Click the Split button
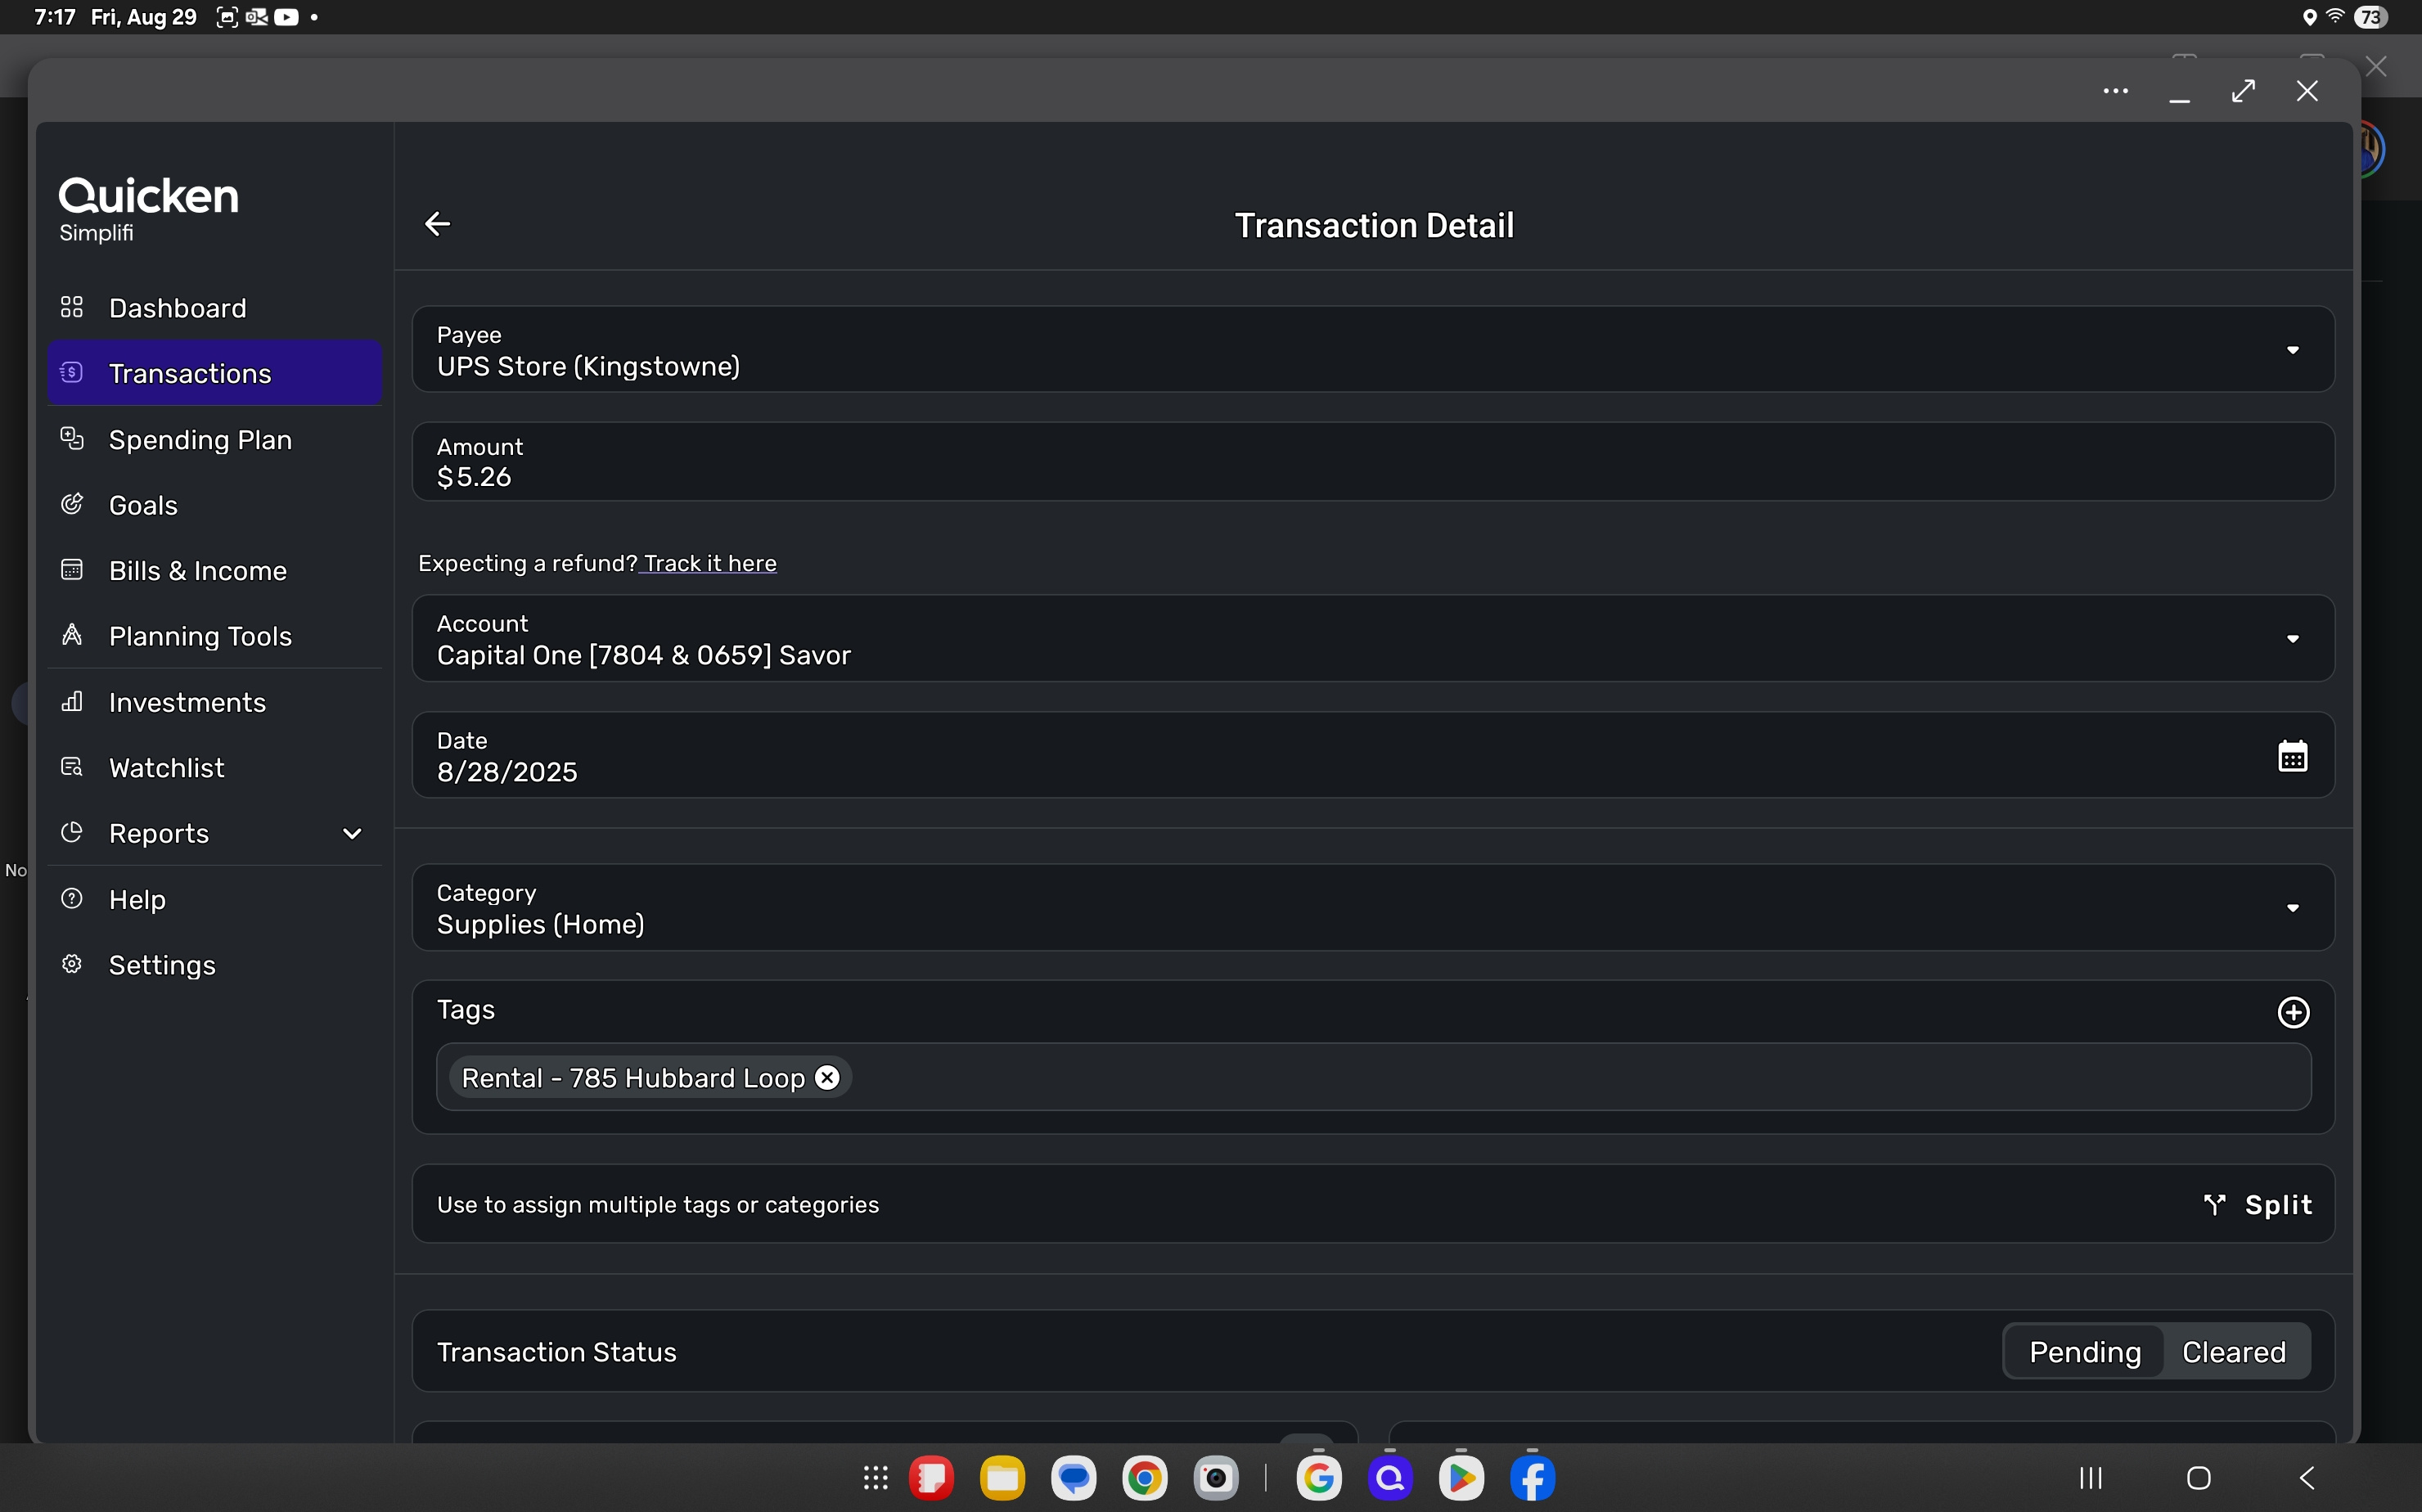 tap(2258, 1204)
